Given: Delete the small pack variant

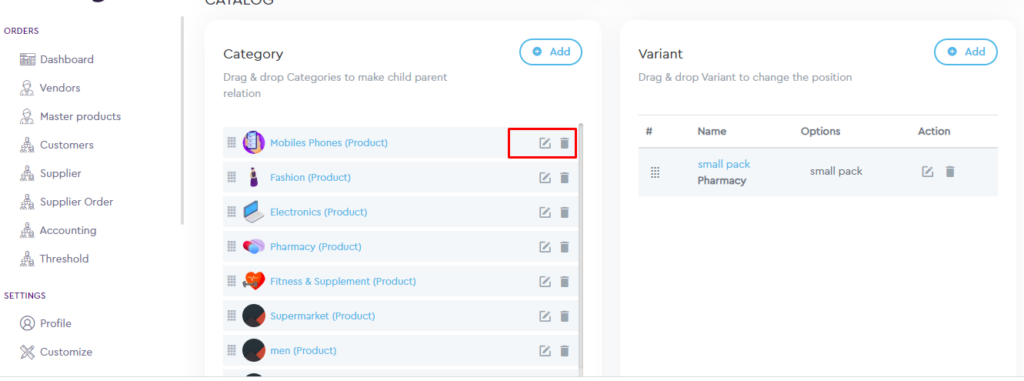Looking at the screenshot, I should (x=950, y=172).
